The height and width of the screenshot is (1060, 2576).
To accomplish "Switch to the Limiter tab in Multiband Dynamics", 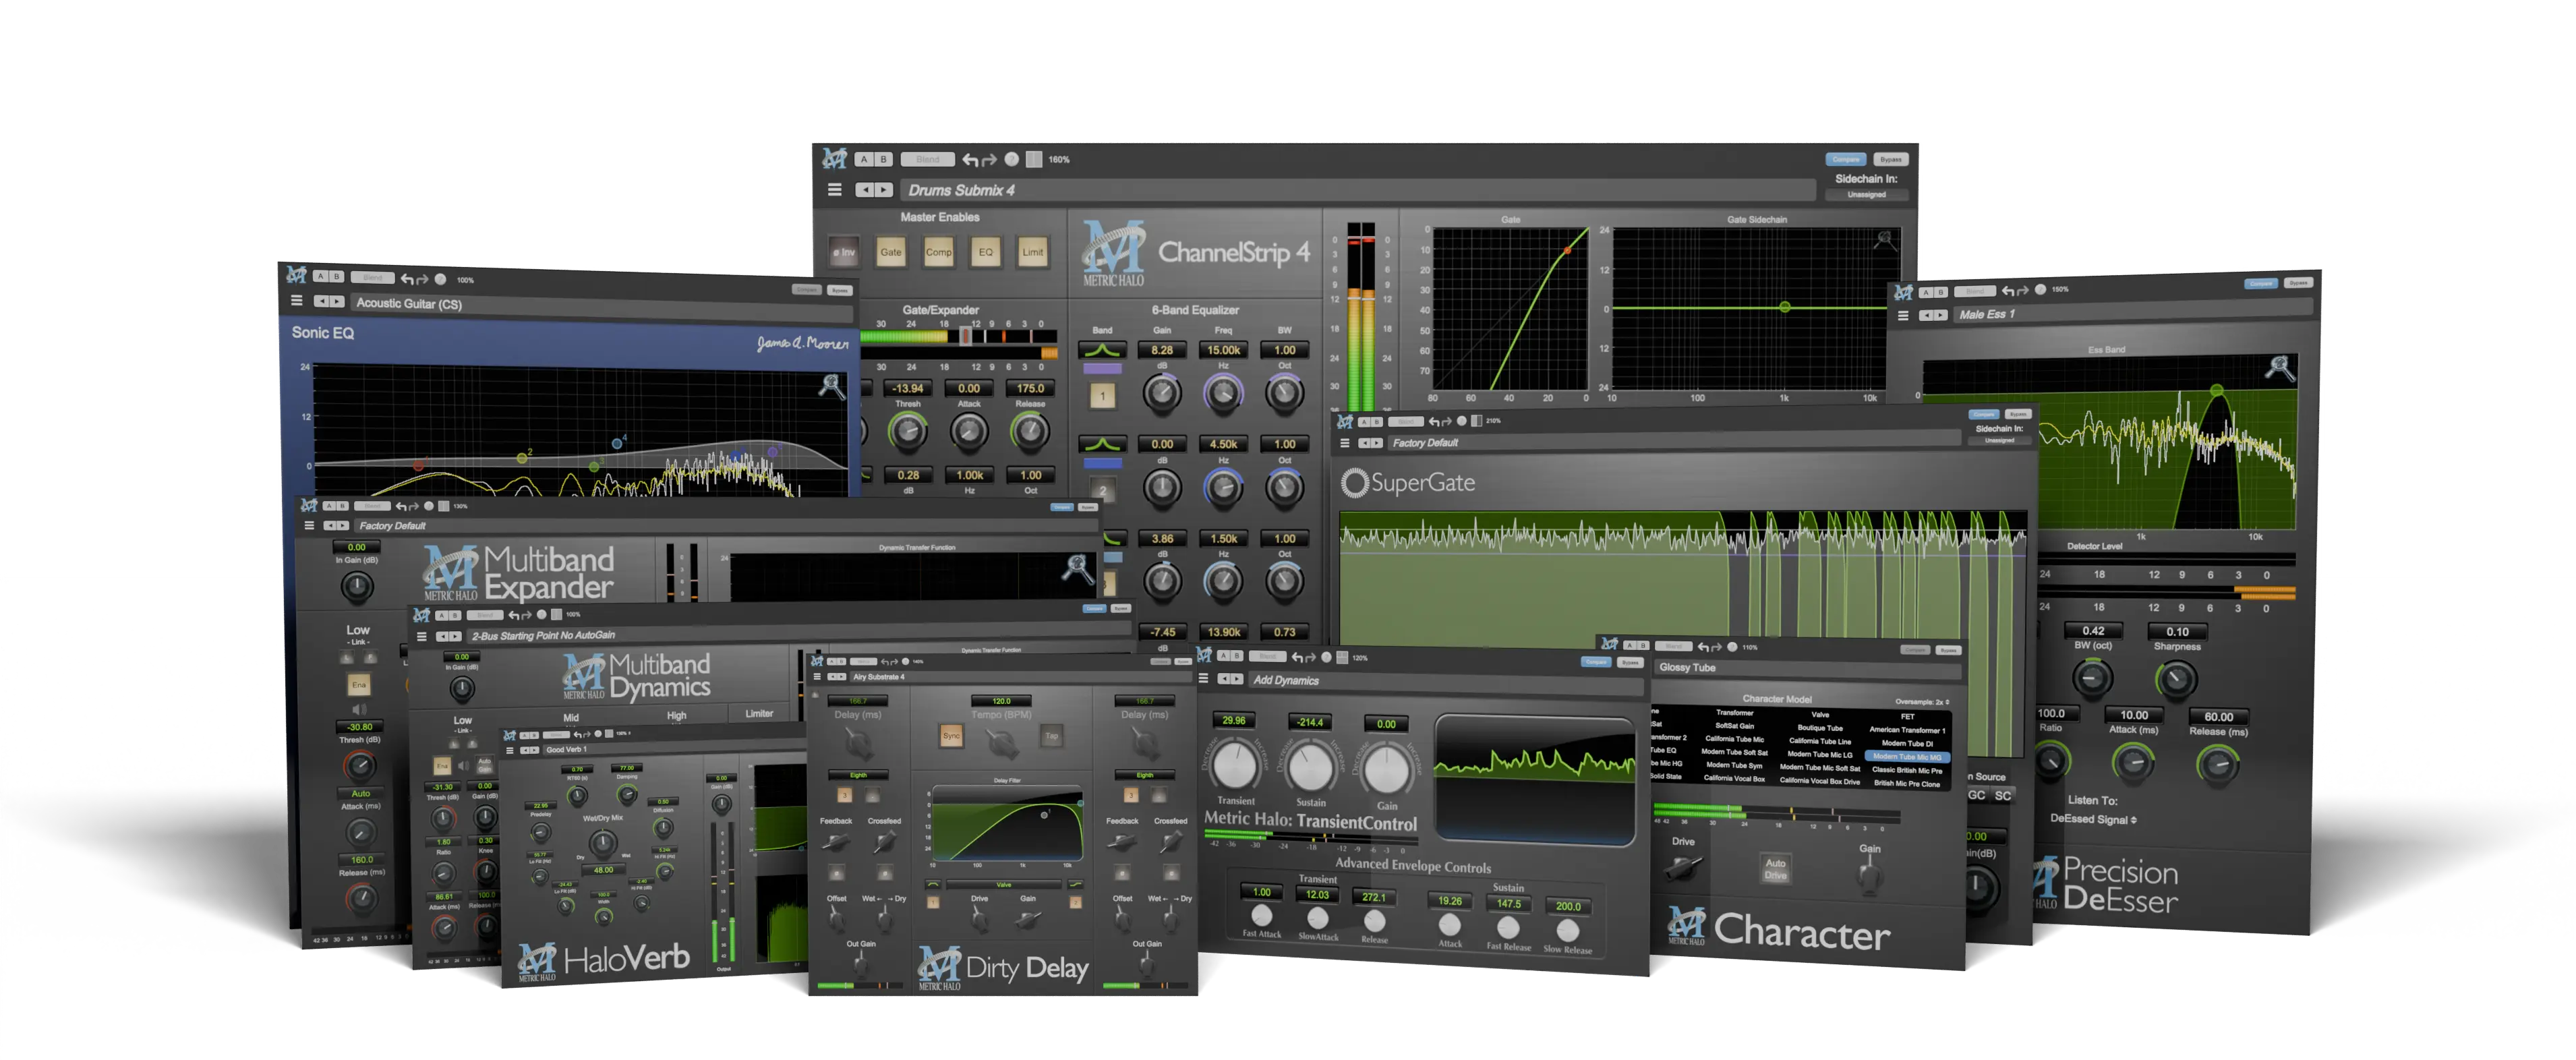I will point(759,714).
